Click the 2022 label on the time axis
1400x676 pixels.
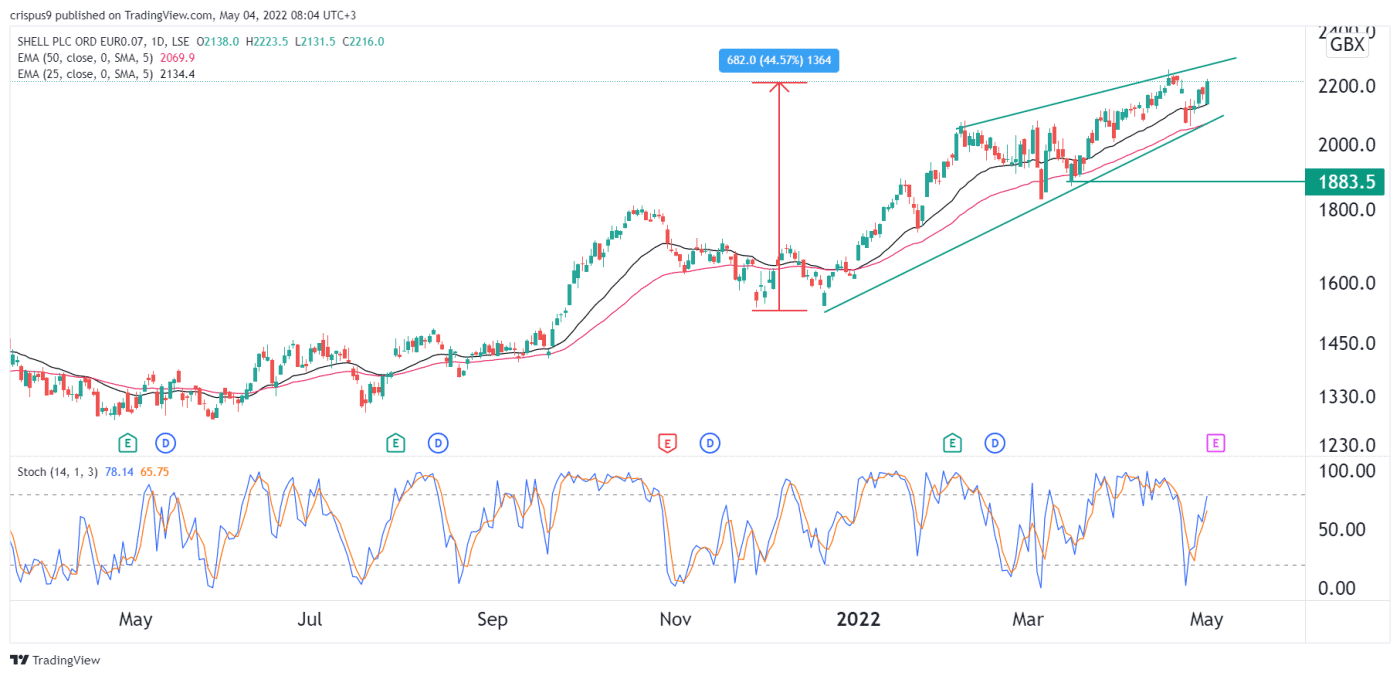pos(858,620)
